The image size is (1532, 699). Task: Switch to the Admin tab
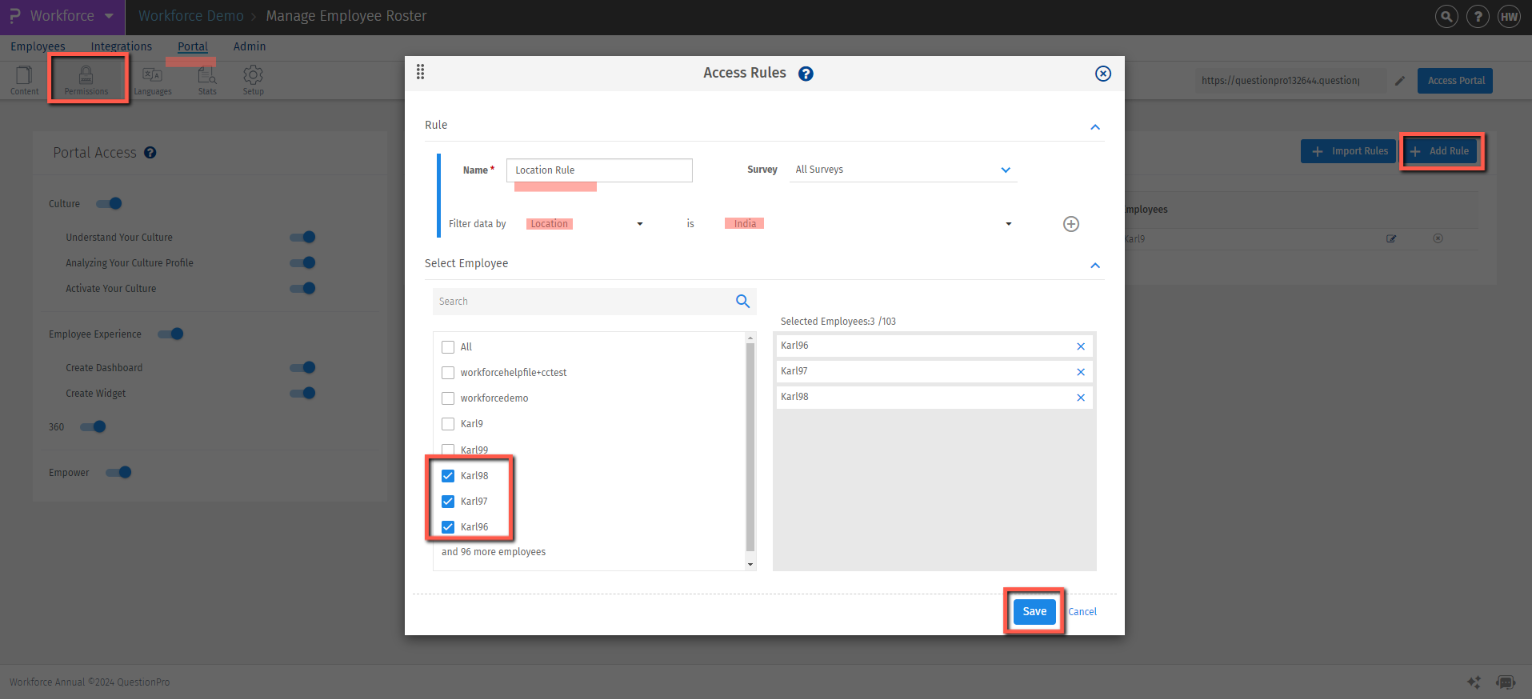pos(250,46)
